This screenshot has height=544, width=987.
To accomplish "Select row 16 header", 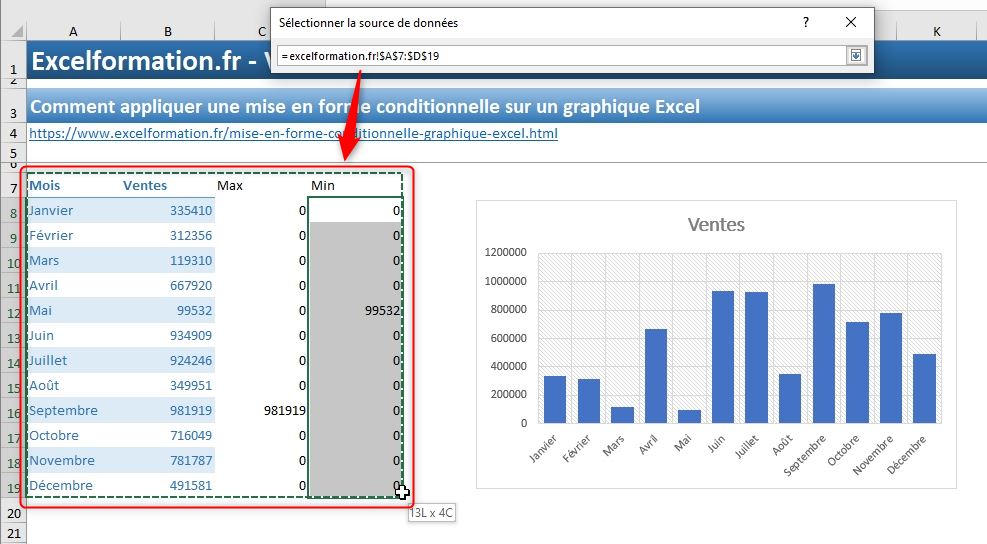I will (13, 412).
